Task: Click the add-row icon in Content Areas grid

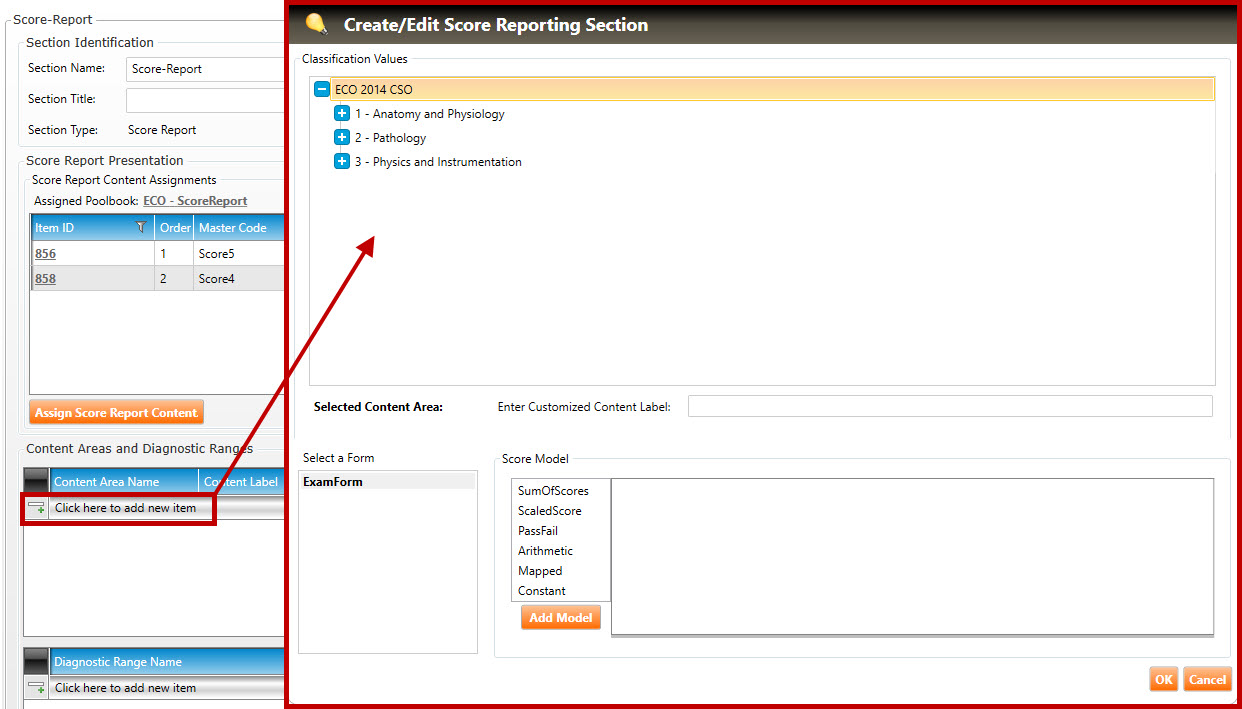Action: (x=36, y=508)
